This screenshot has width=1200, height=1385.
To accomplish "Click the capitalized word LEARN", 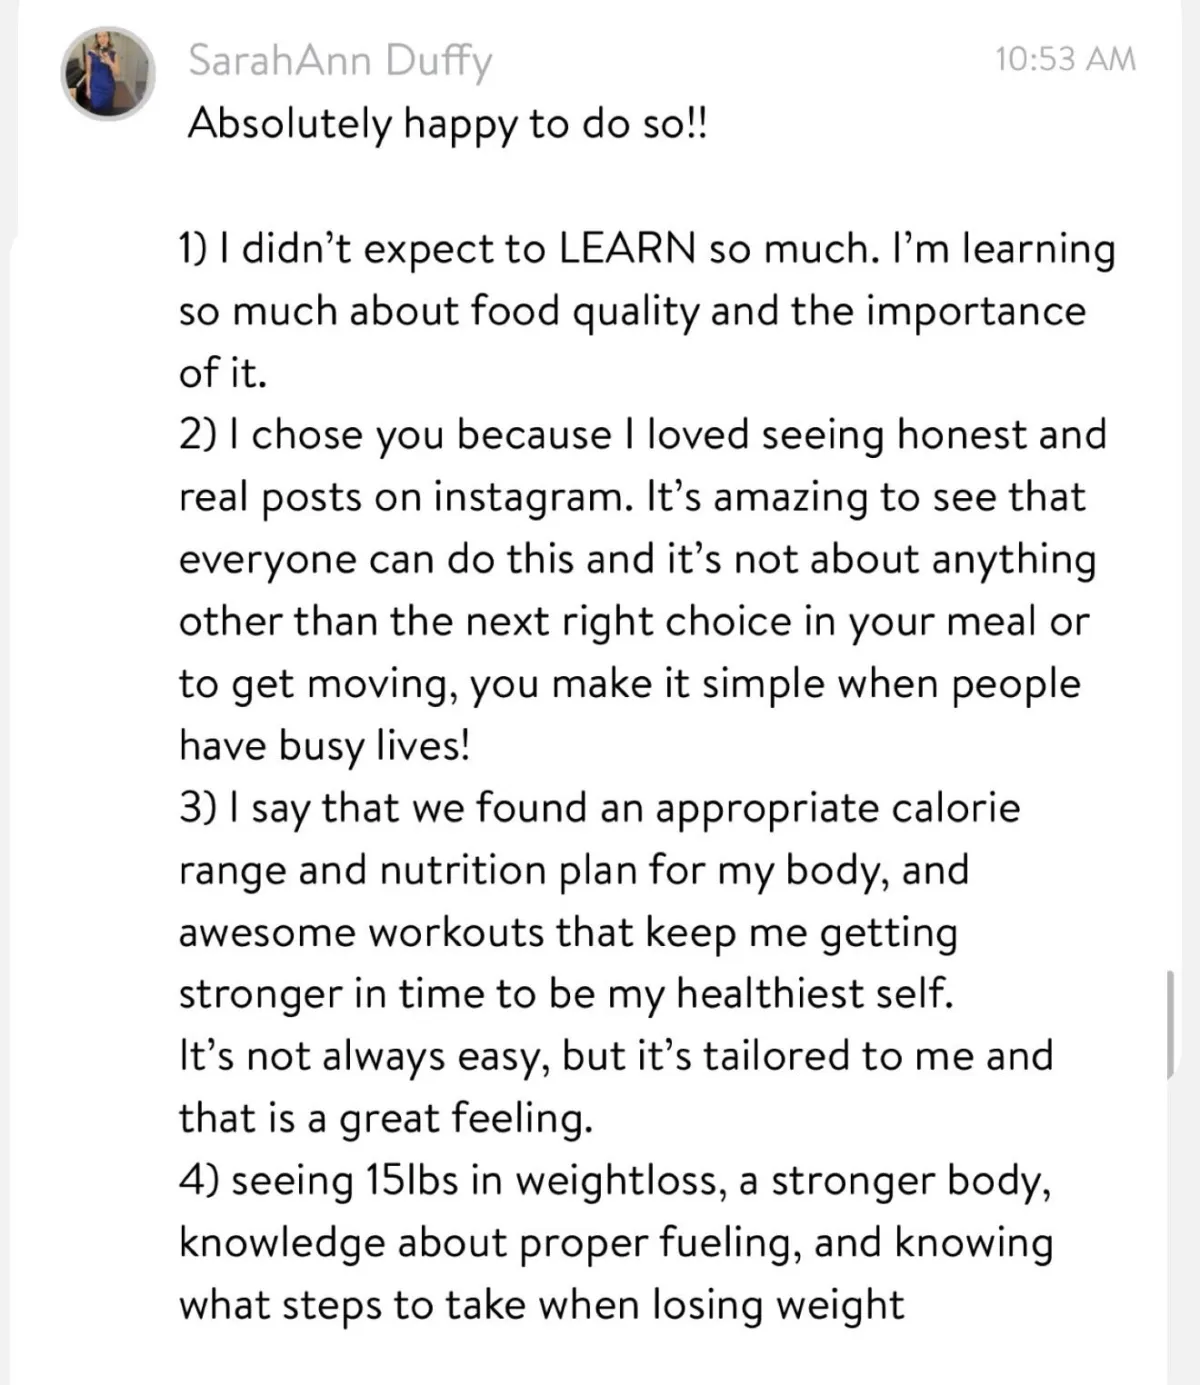I will pyautogui.click(x=626, y=249).
